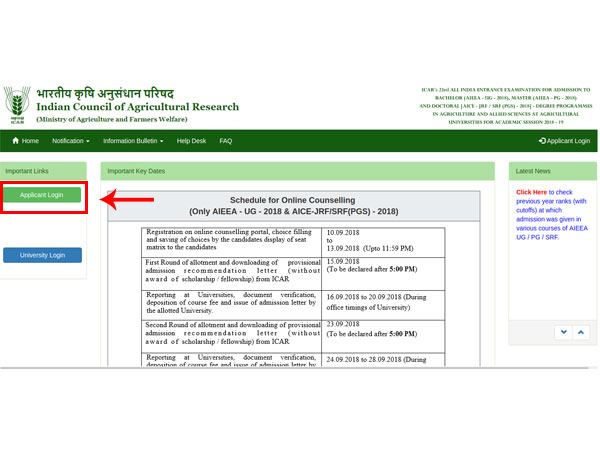Click the ICAR logo emblem

point(17,105)
